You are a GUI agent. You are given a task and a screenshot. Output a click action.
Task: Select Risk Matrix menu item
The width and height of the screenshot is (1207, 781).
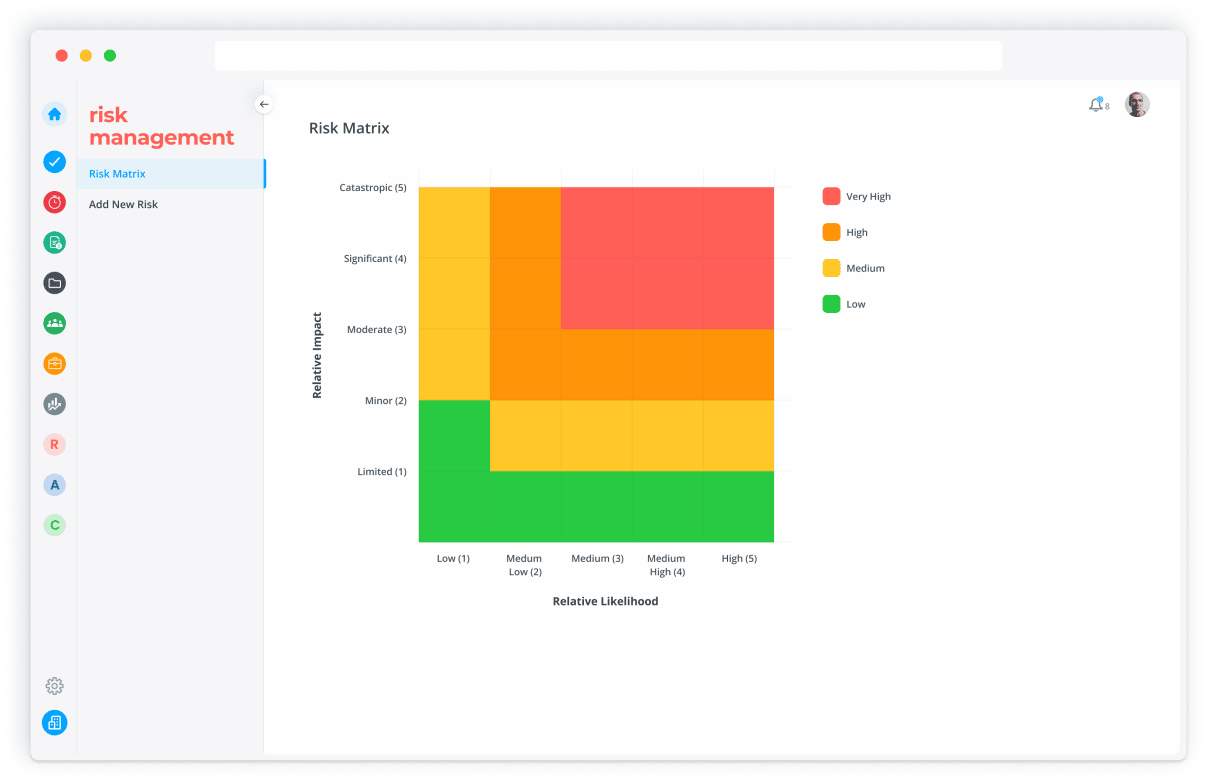point(117,174)
